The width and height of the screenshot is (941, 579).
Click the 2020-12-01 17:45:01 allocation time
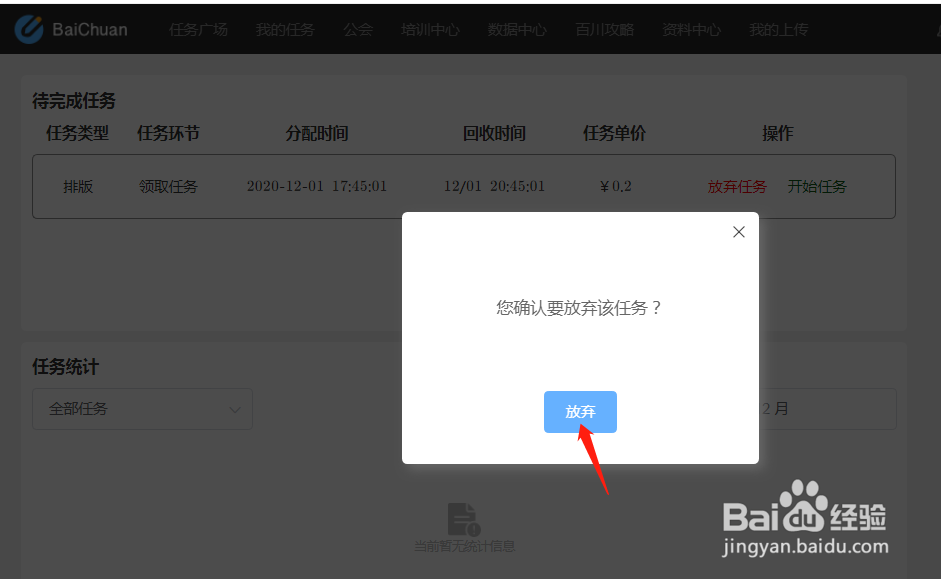point(317,187)
